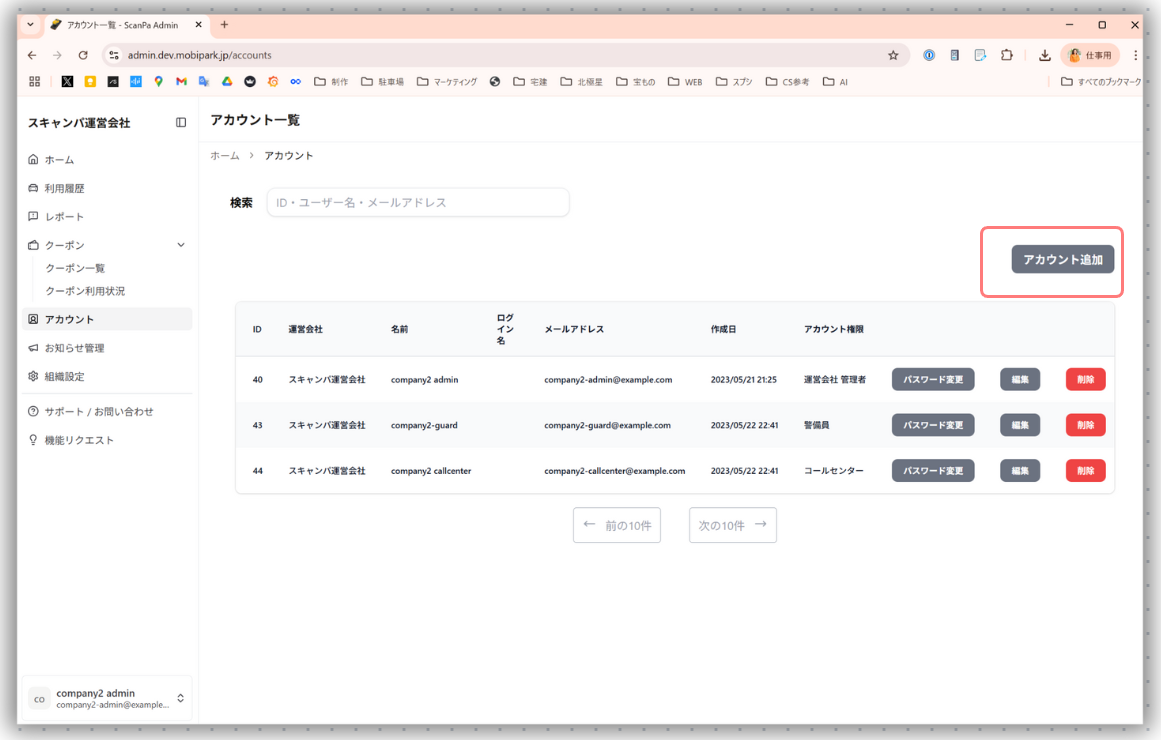The width and height of the screenshot is (1161, 740).
Task: Expand the company2 admin user switcher
Action: (x=181, y=698)
